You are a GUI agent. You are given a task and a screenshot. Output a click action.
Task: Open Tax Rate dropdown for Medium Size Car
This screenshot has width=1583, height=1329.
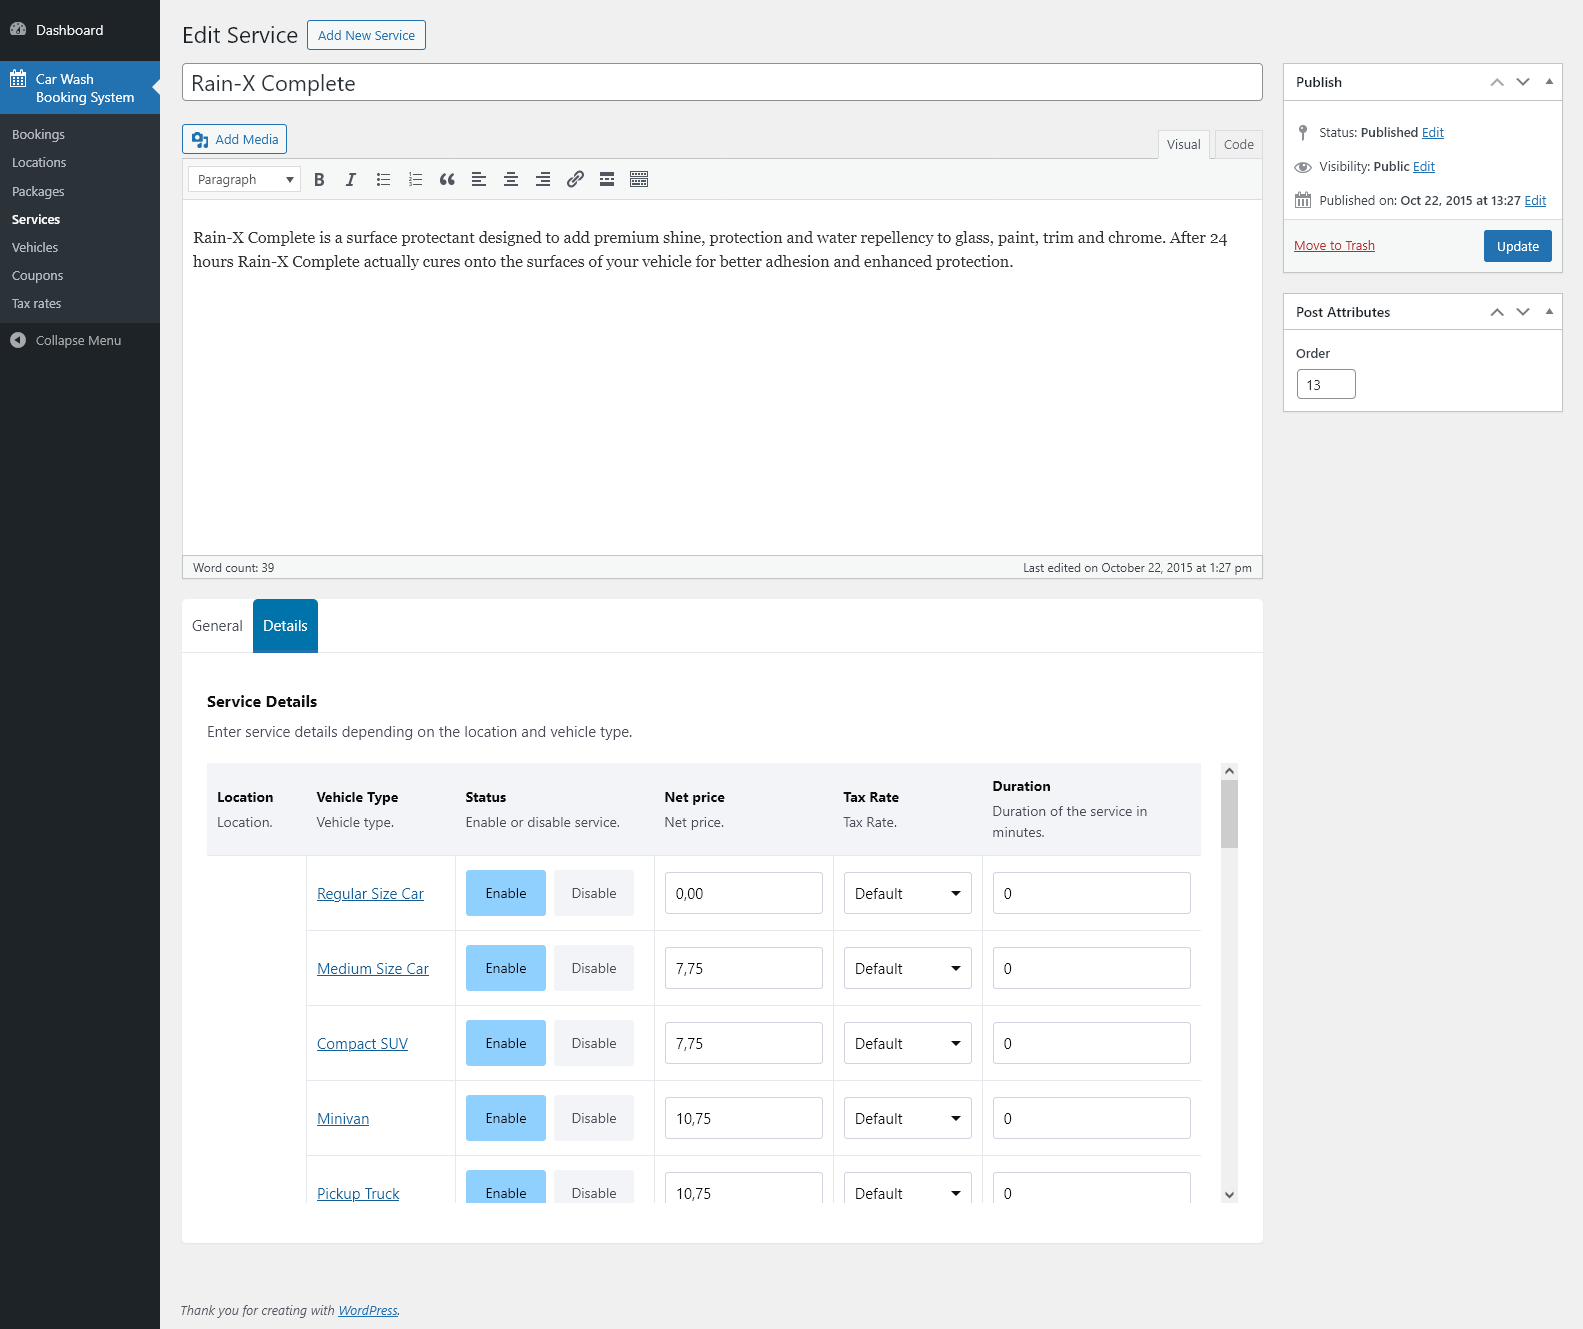[908, 968]
